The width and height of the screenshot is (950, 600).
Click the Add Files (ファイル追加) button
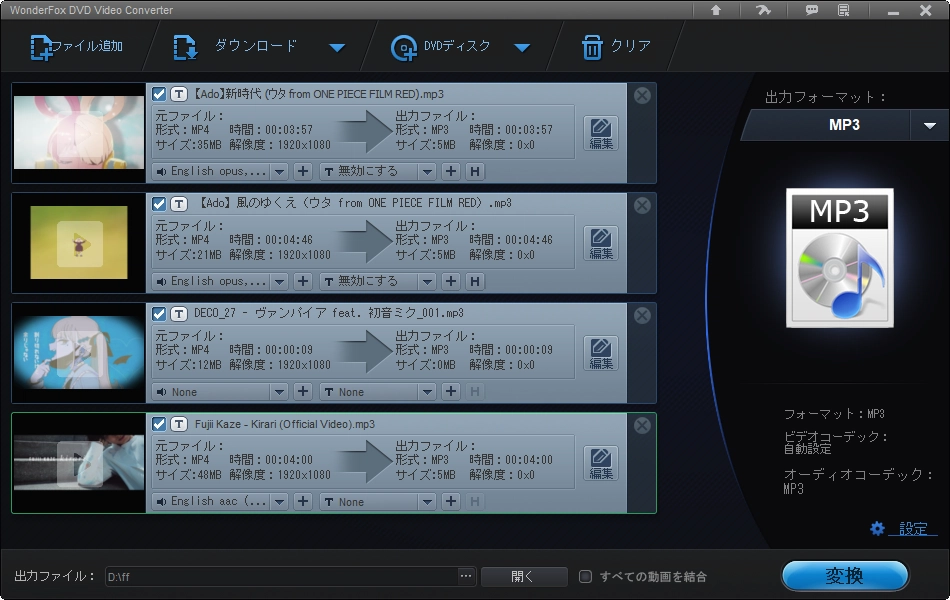coord(77,47)
